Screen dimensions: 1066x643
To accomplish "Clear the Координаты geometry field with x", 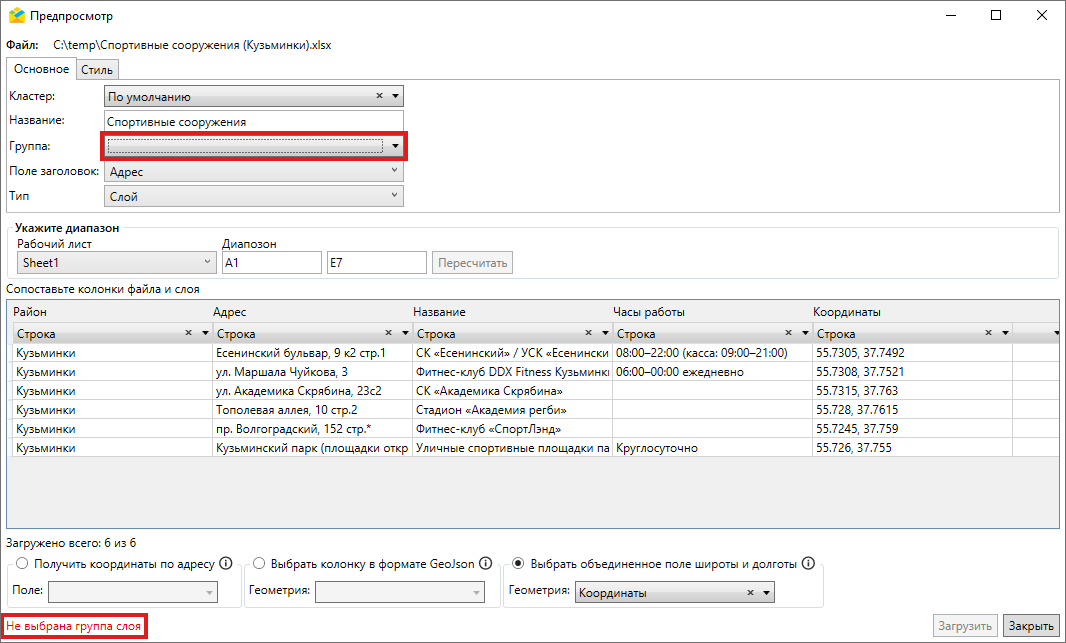I will [750, 593].
